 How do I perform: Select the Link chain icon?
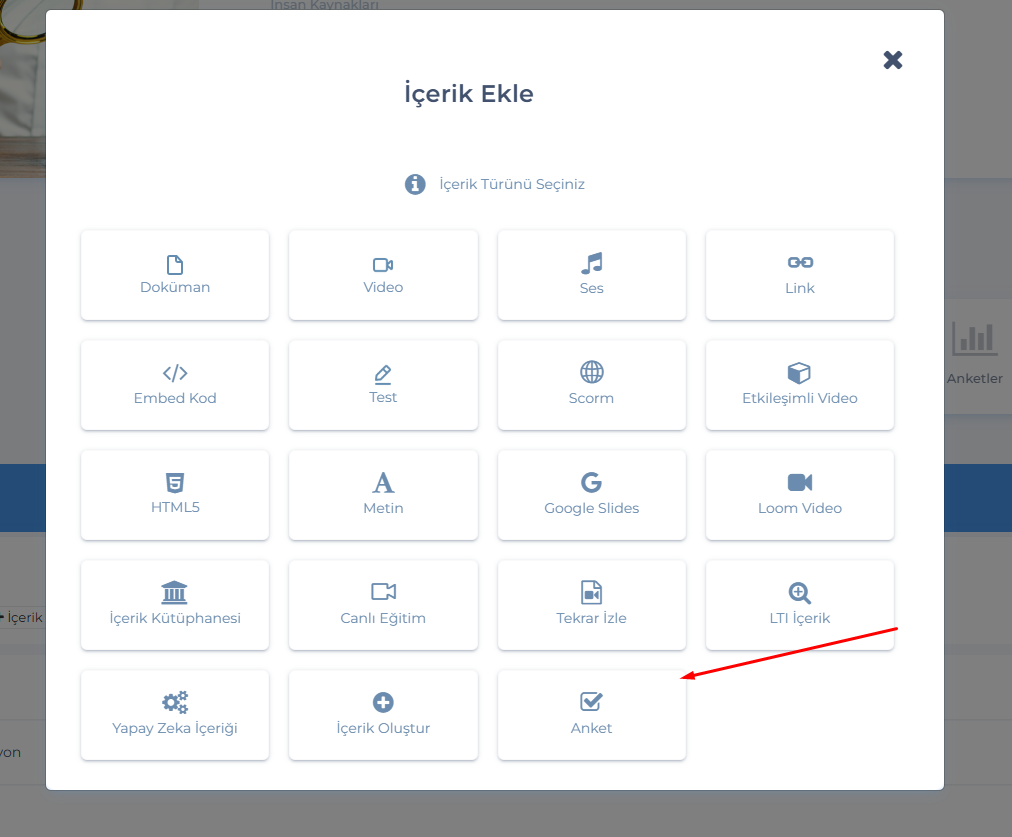(800, 263)
